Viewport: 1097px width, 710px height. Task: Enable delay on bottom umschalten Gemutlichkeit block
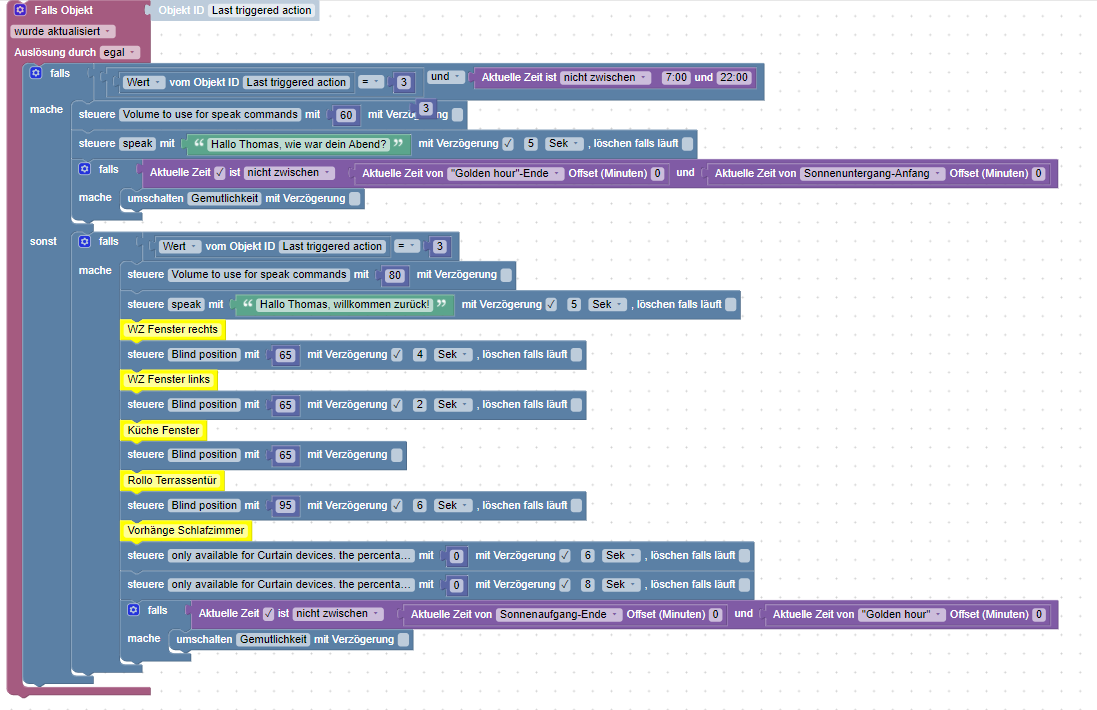(x=404, y=639)
